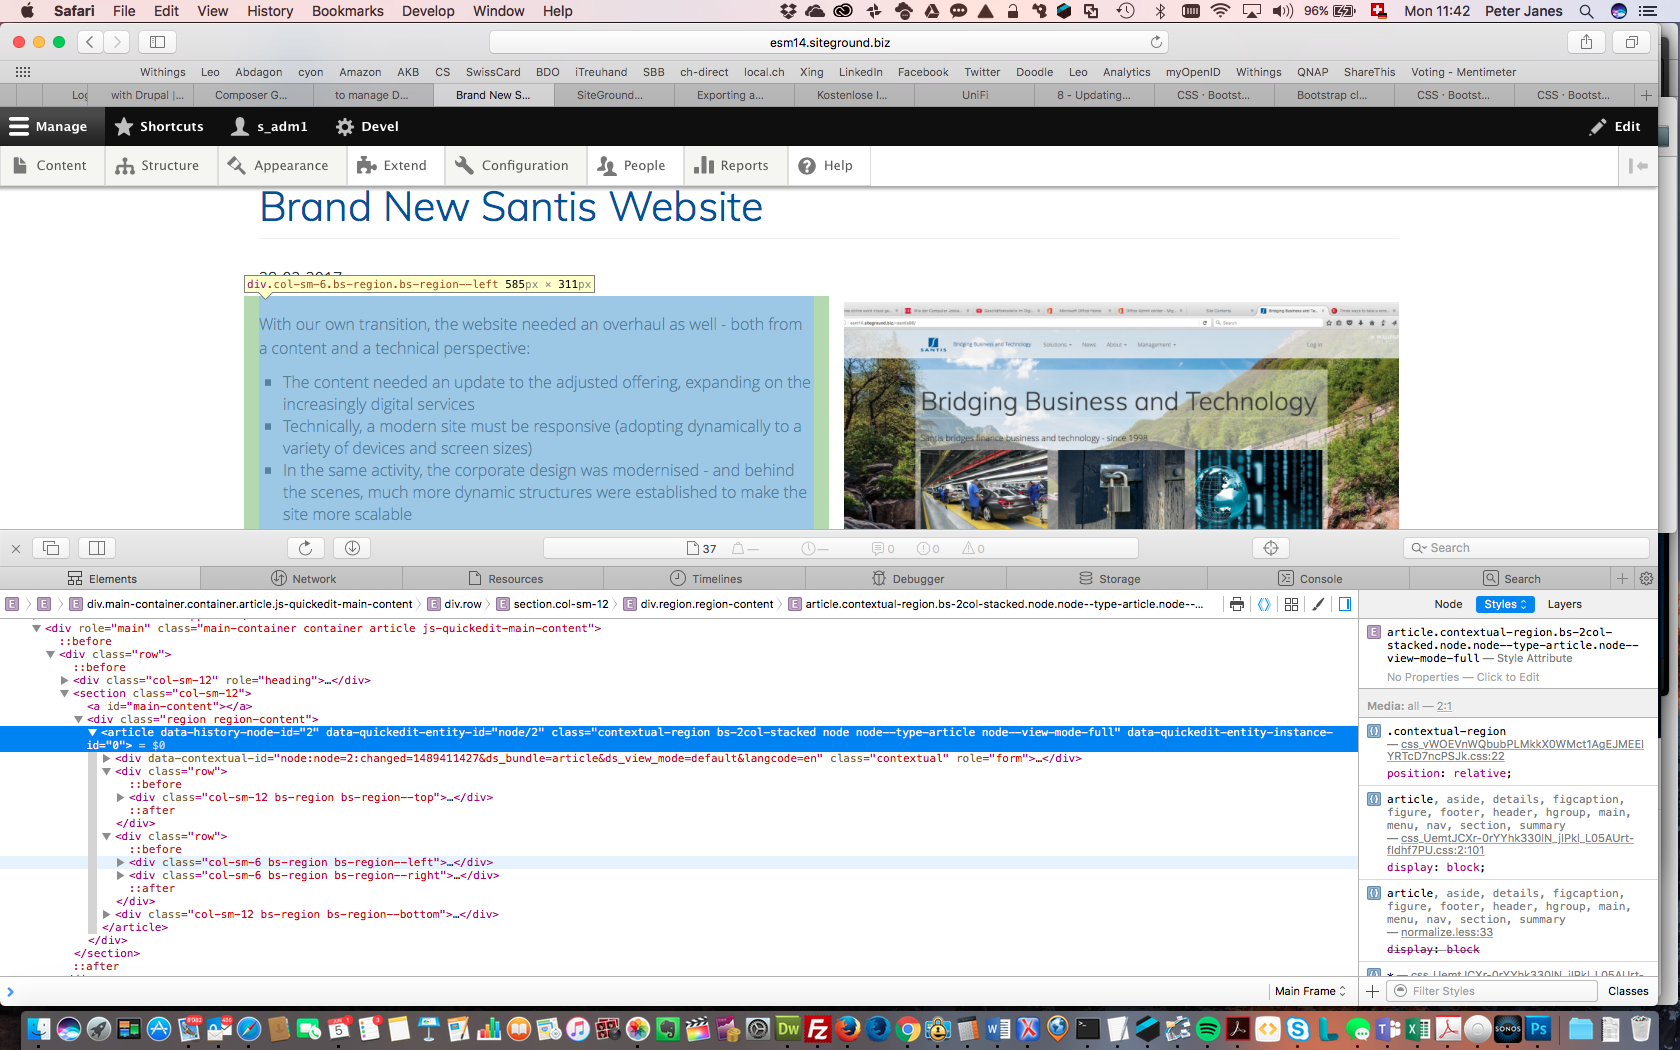Click the print element styles icon

click(1237, 604)
